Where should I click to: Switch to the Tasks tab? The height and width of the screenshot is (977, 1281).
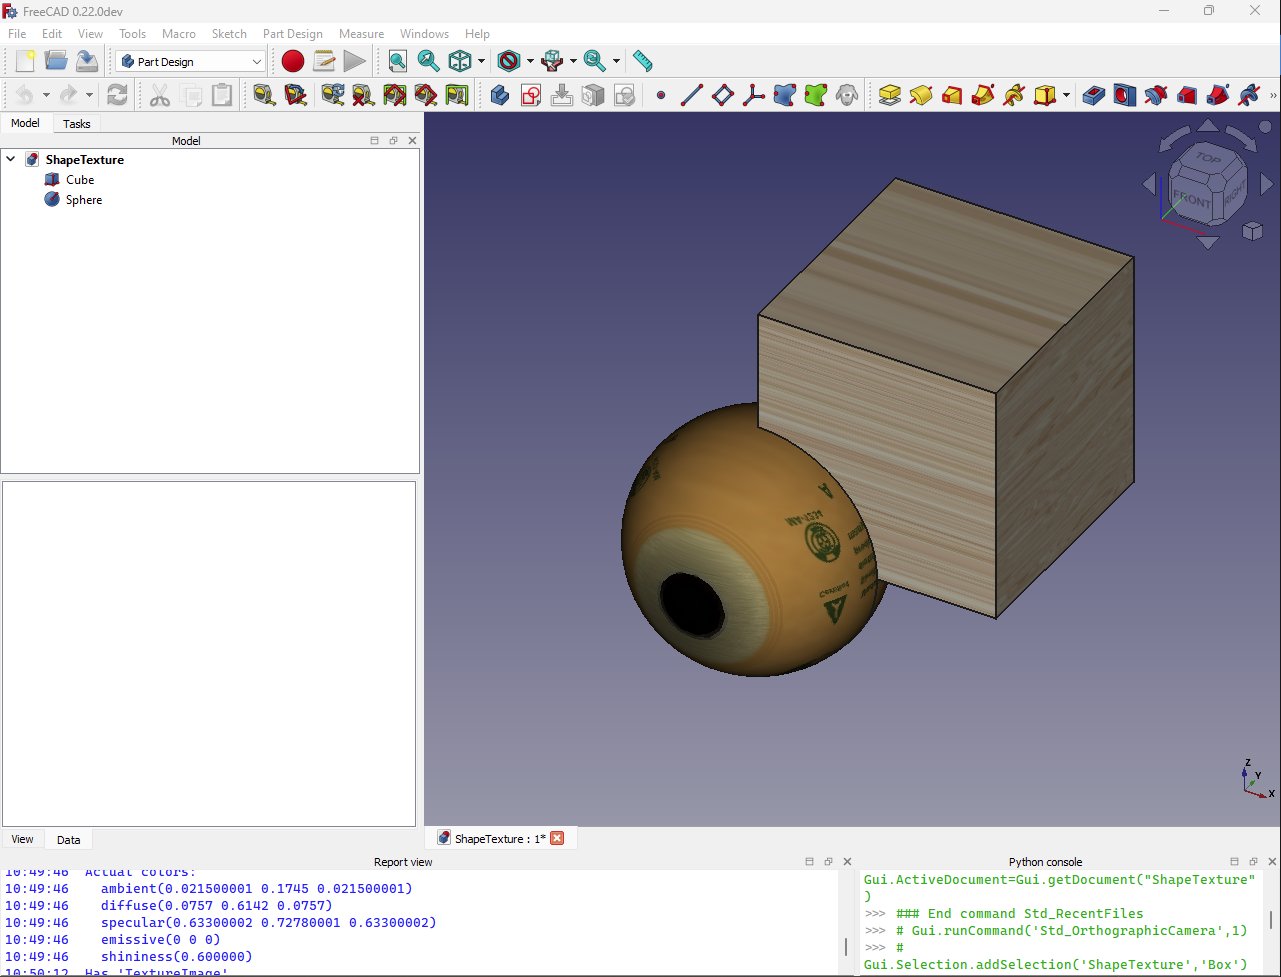[76, 124]
